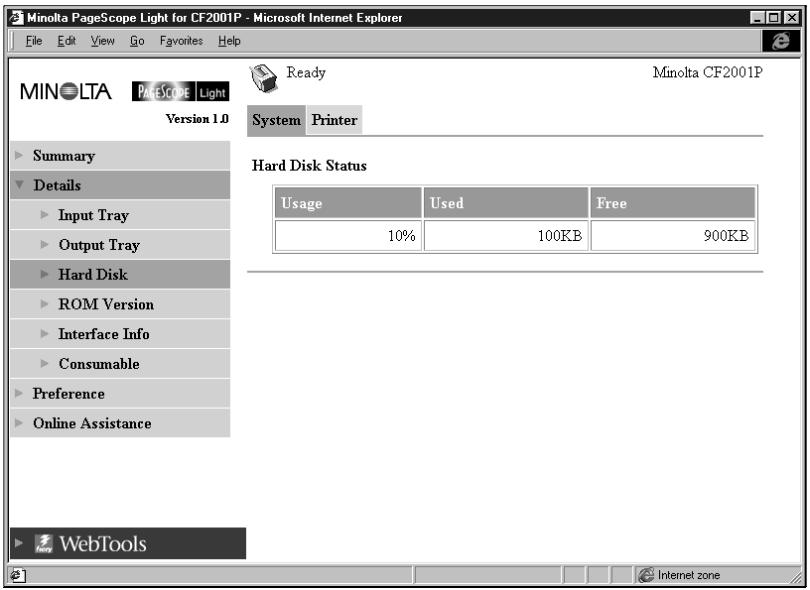
Task: Click the Version 1.0 text
Action: (x=197, y=119)
